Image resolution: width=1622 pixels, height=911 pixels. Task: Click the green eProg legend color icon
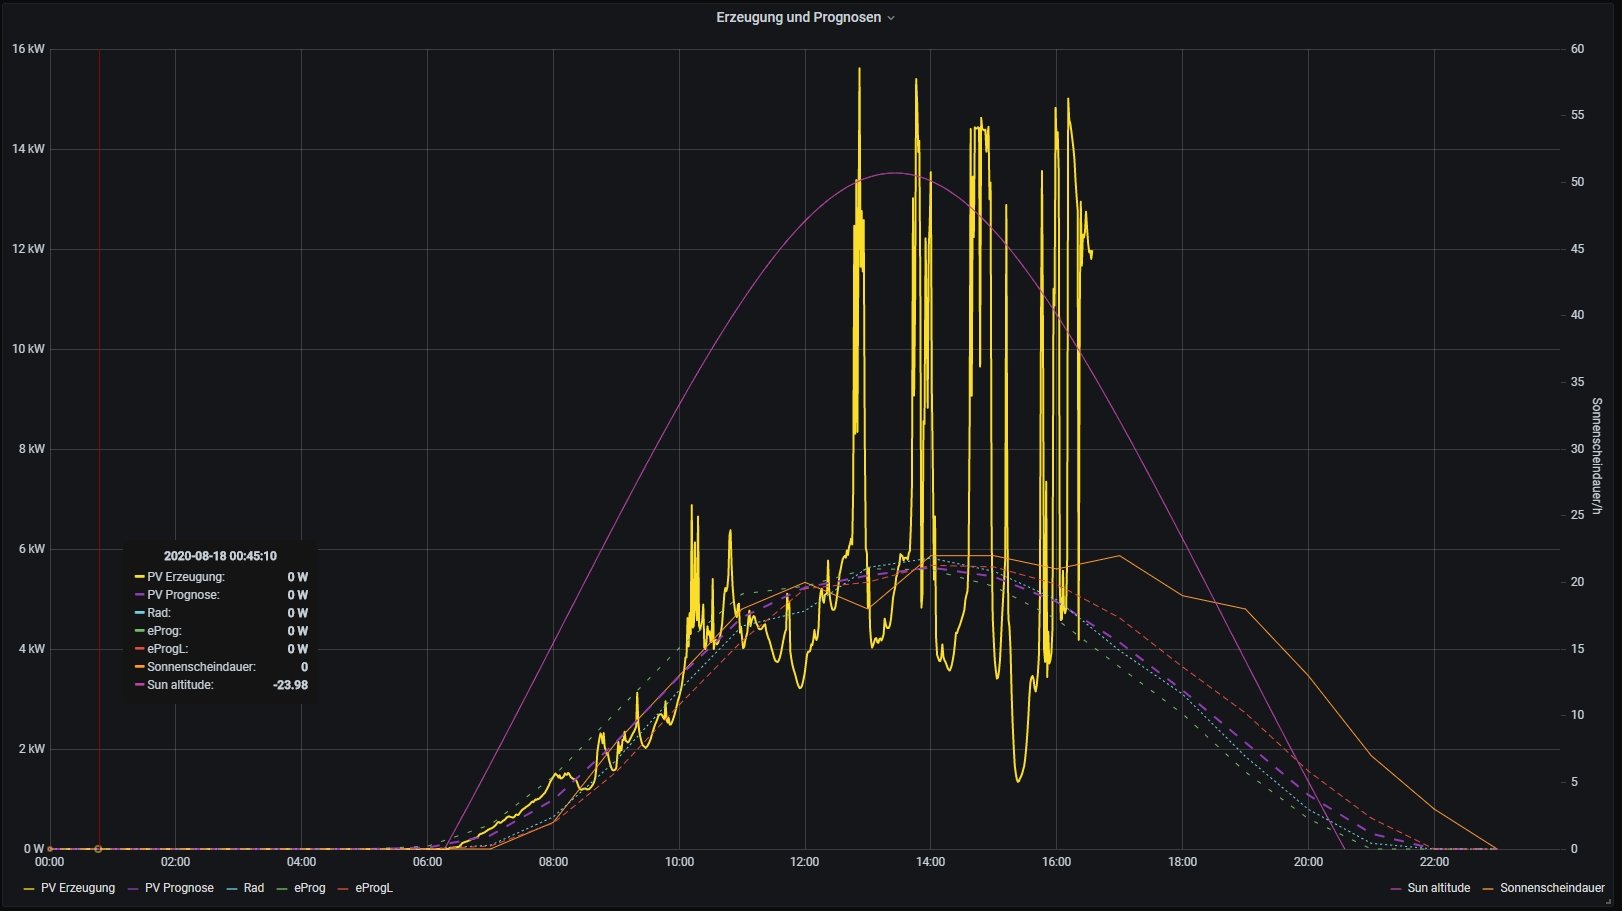pyautogui.click(x=283, y=888)
